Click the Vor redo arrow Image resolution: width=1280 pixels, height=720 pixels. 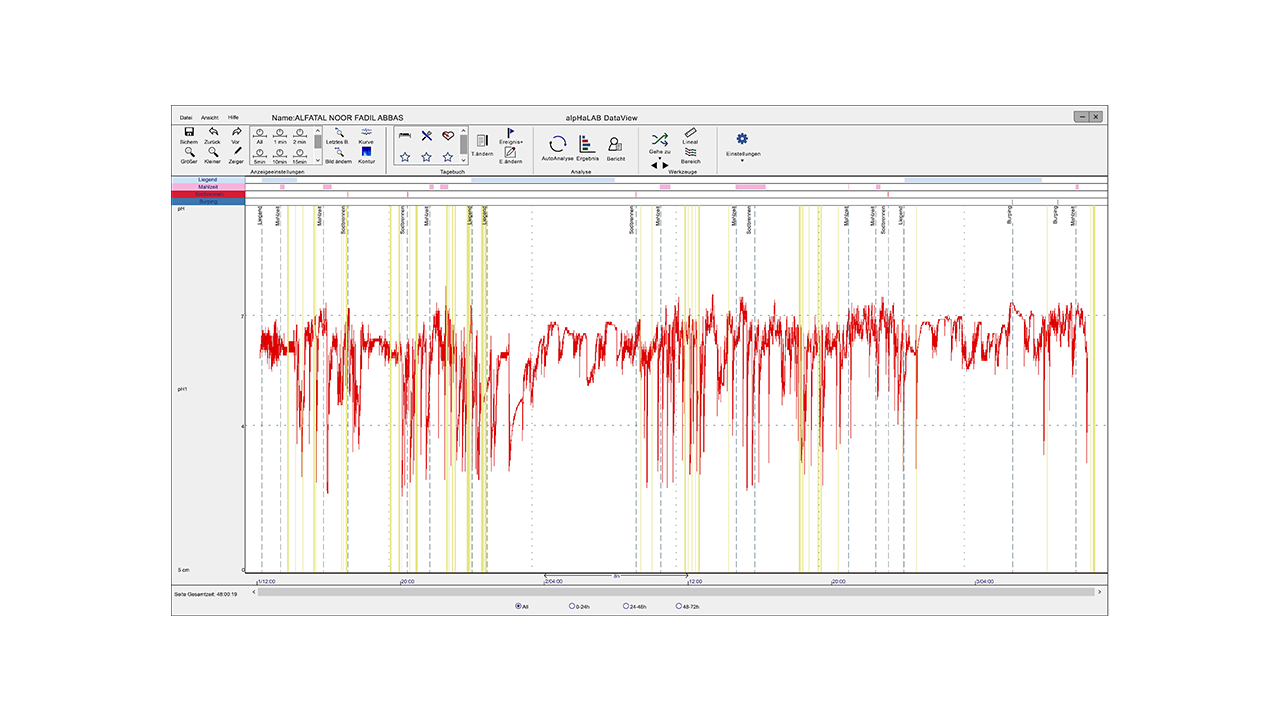point(236,132)
